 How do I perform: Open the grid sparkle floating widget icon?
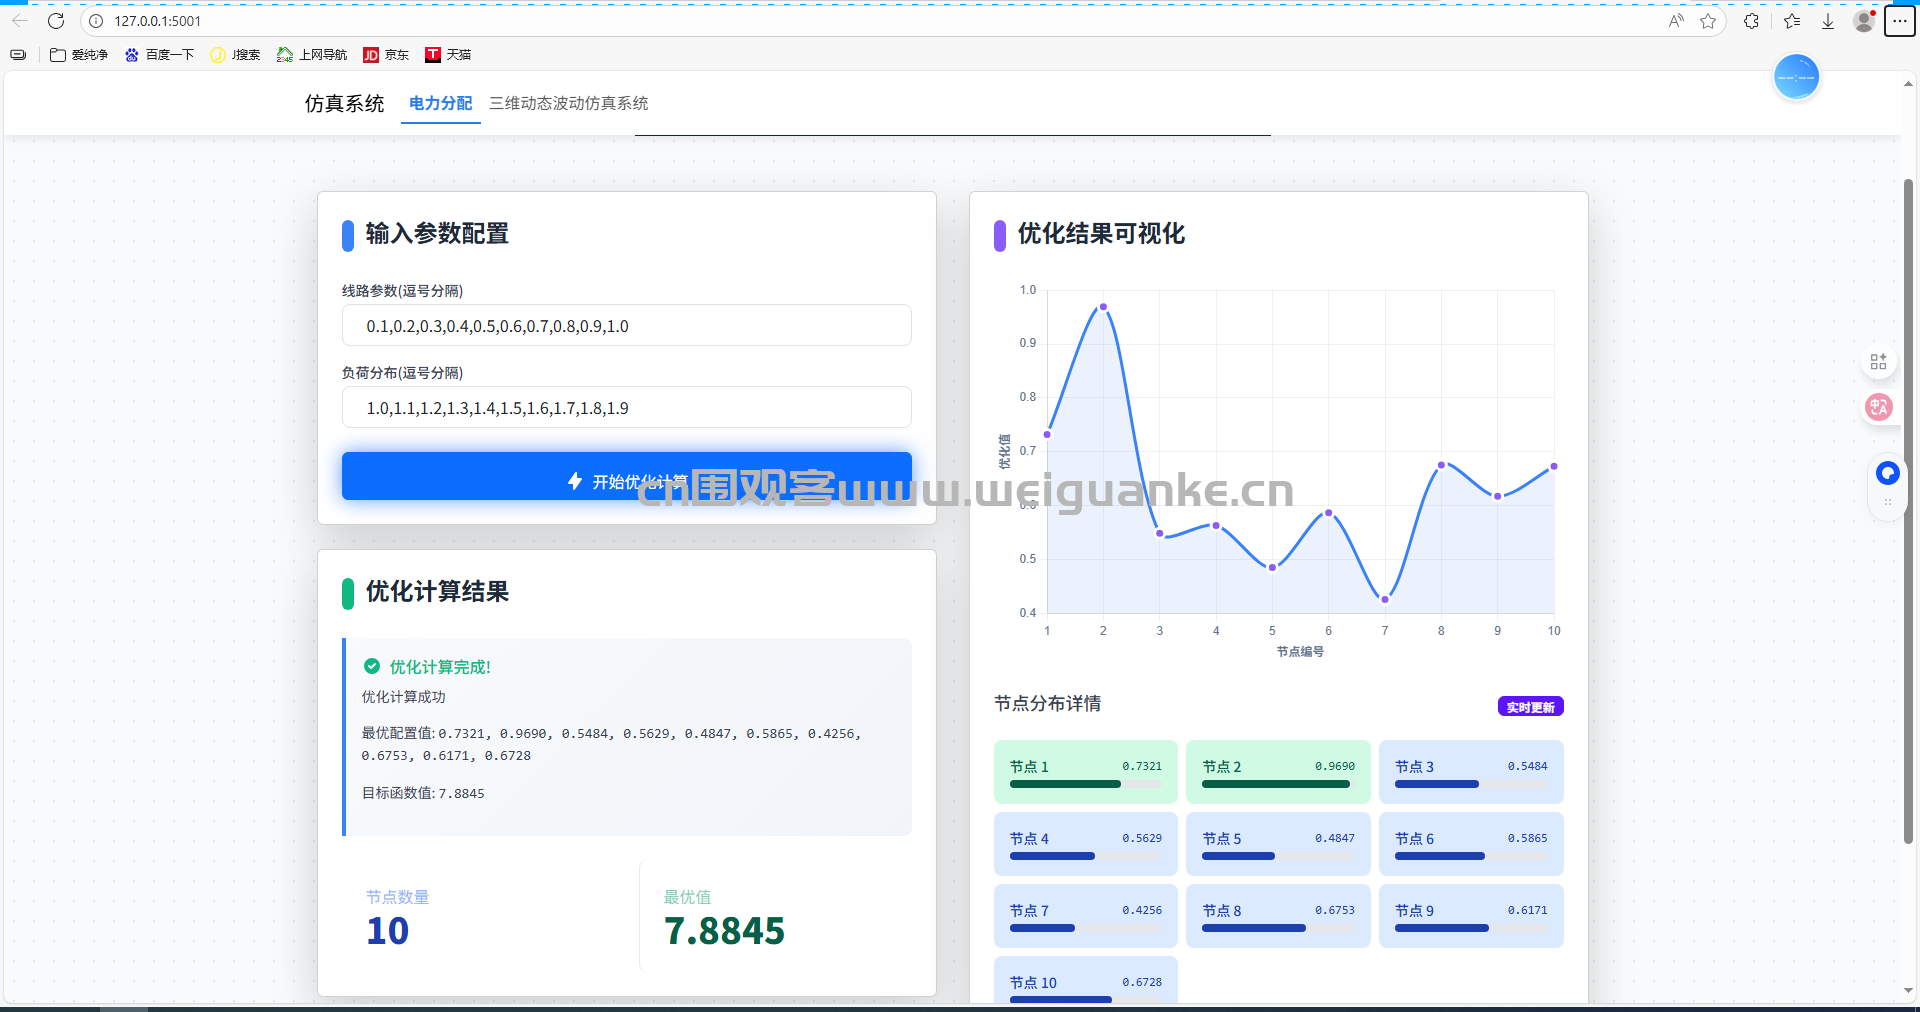point(1878,362)
